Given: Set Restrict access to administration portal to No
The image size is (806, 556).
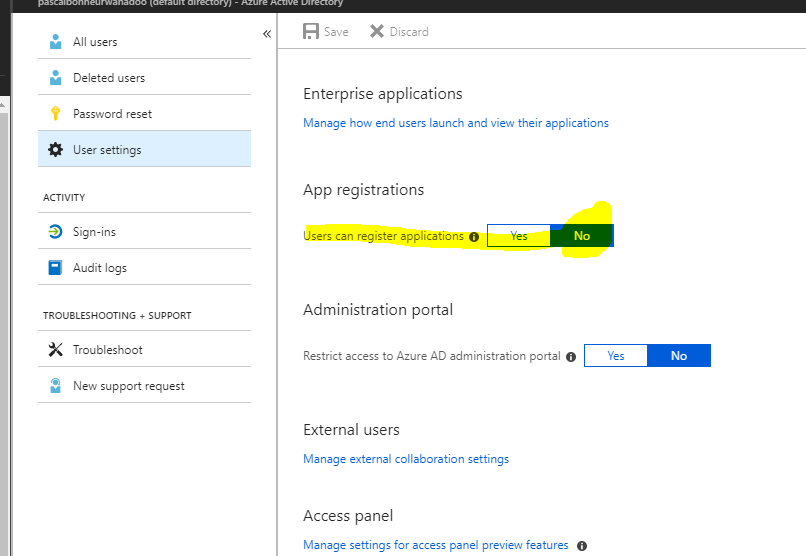Looking at the screenshot, I should [x=679, y=356].
